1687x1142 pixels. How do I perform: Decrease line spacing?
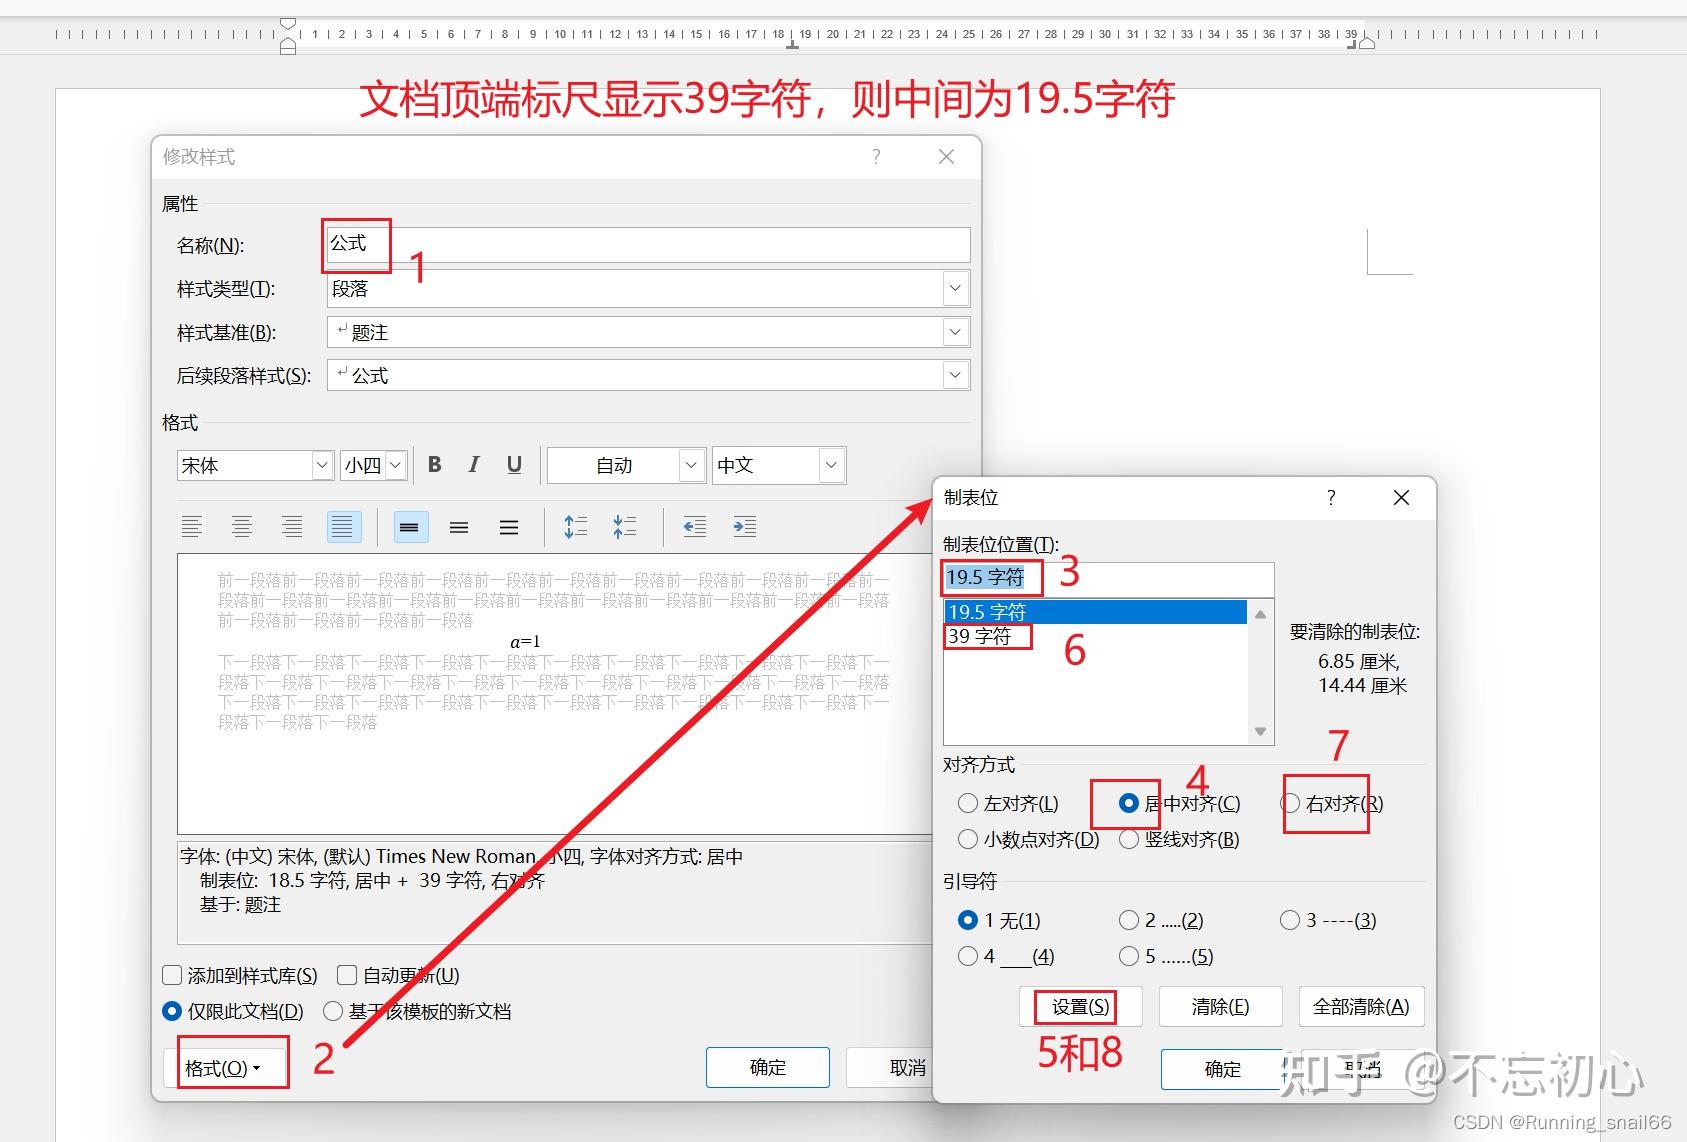point(624,527)
